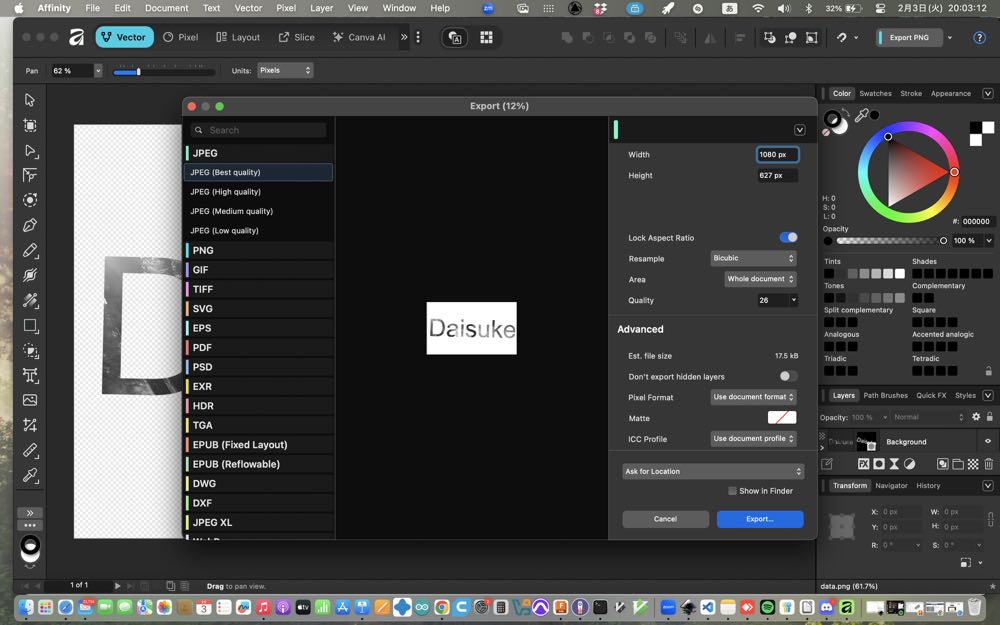The width and height of the screenshot is (1000, 625).
Task: Switch to the Stroke tab
Action: coord(911,94)
